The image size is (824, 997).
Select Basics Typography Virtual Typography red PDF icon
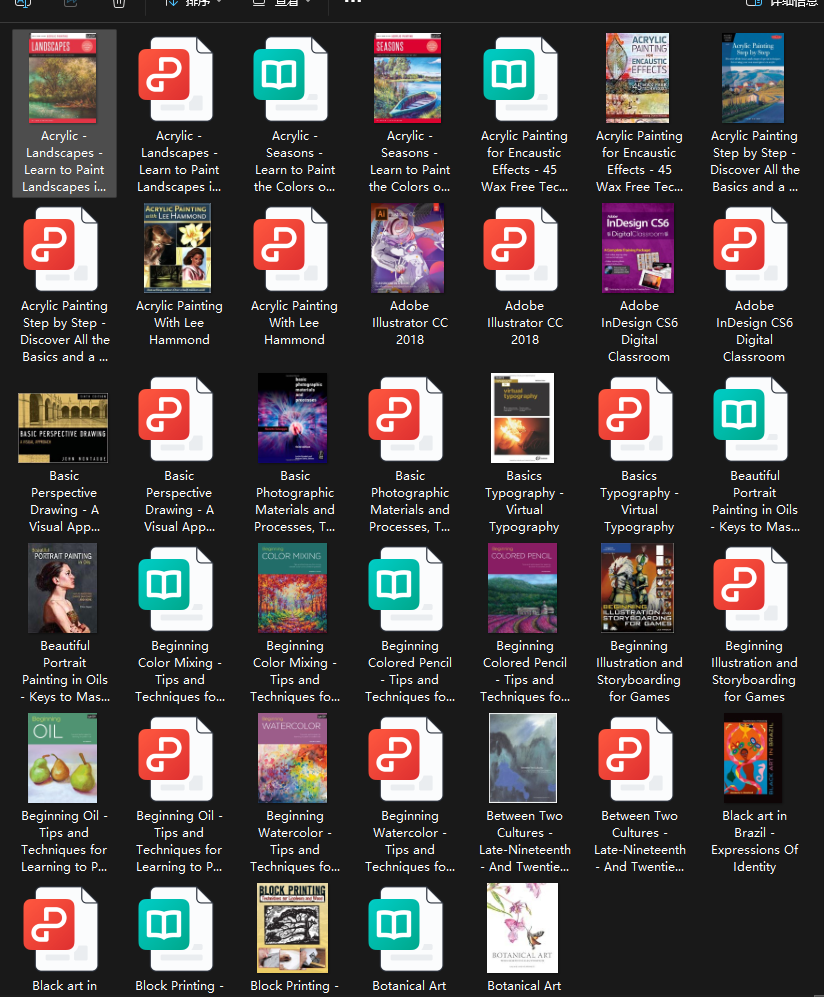point(636,418)
